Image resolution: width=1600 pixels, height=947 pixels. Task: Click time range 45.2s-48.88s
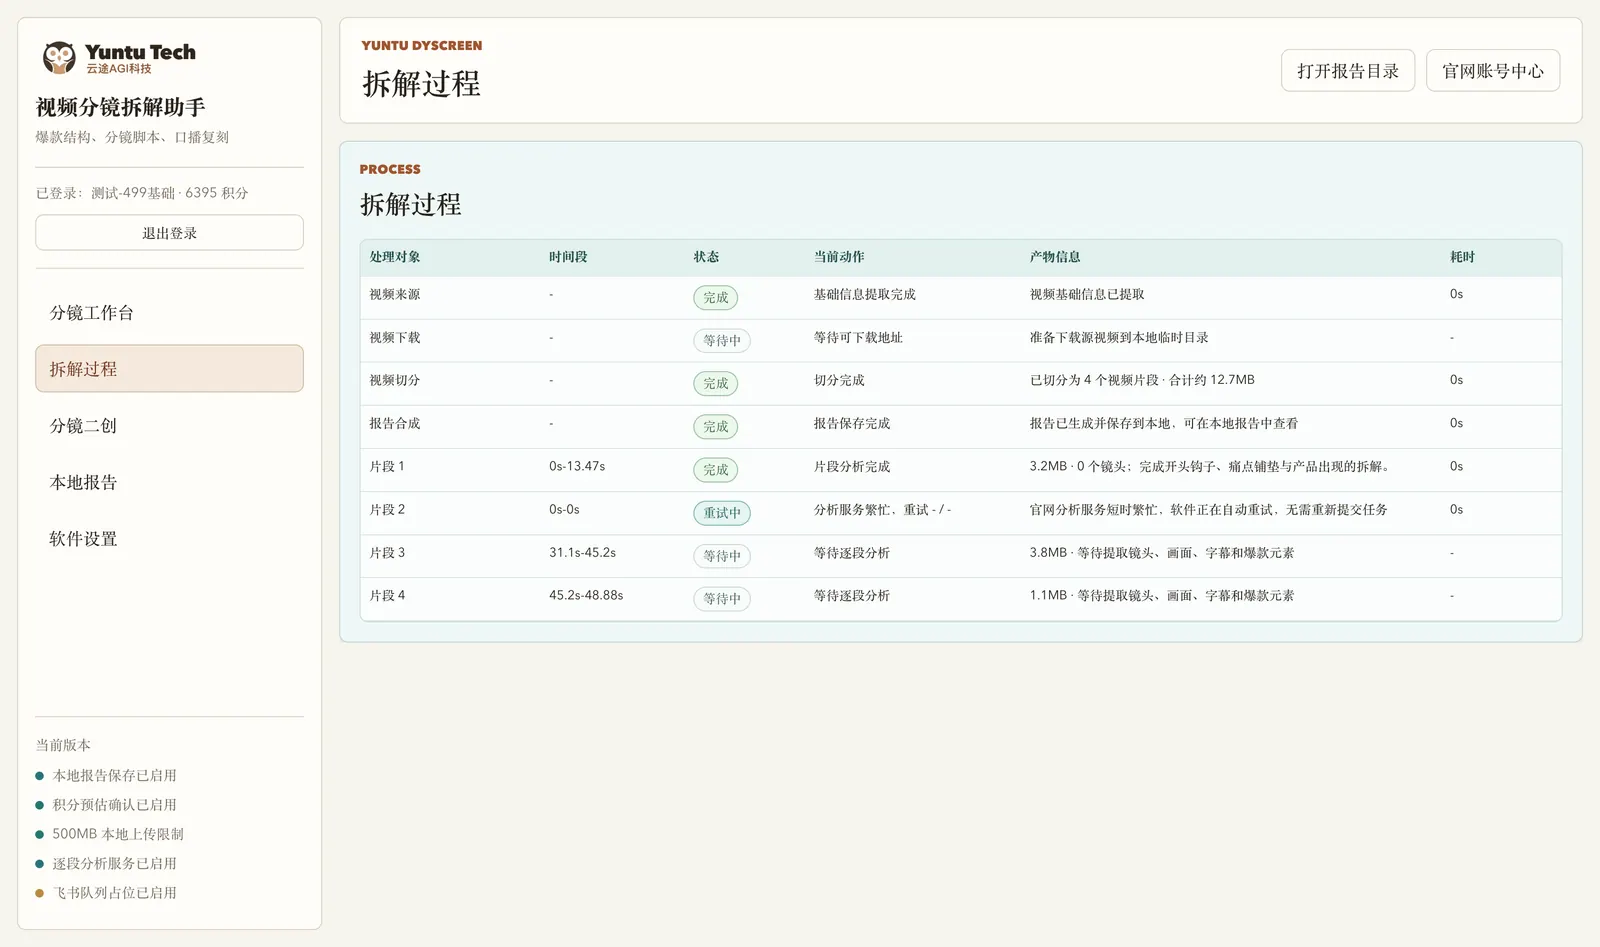(x=586, y=595)
